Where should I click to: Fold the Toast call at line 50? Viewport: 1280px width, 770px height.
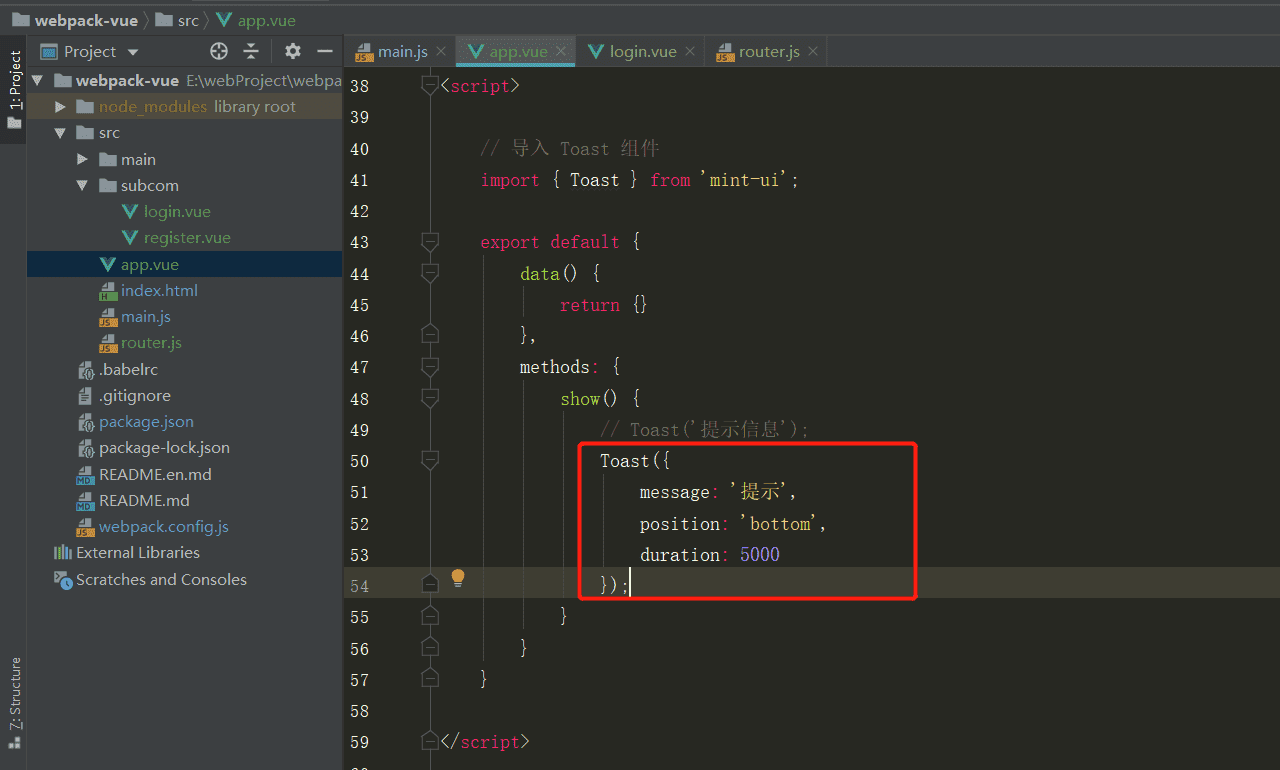point(430,461)
